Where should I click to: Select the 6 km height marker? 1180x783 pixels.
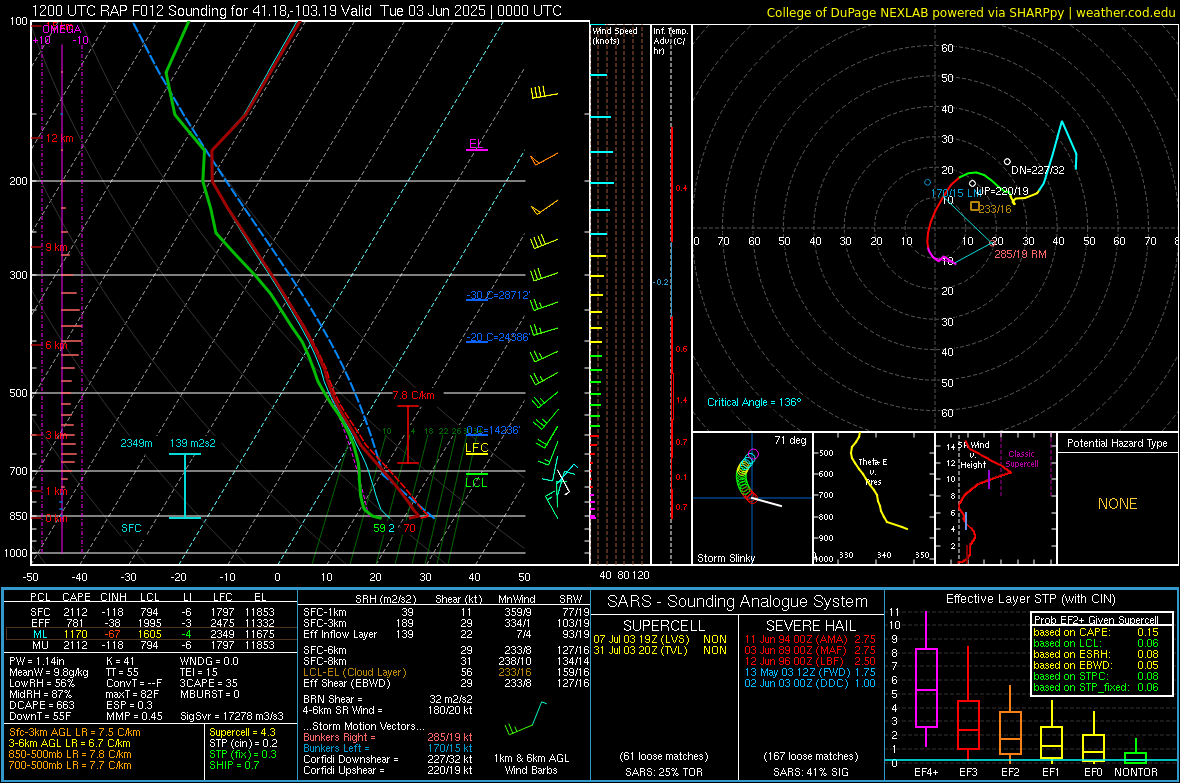click(x=58, y=345)
